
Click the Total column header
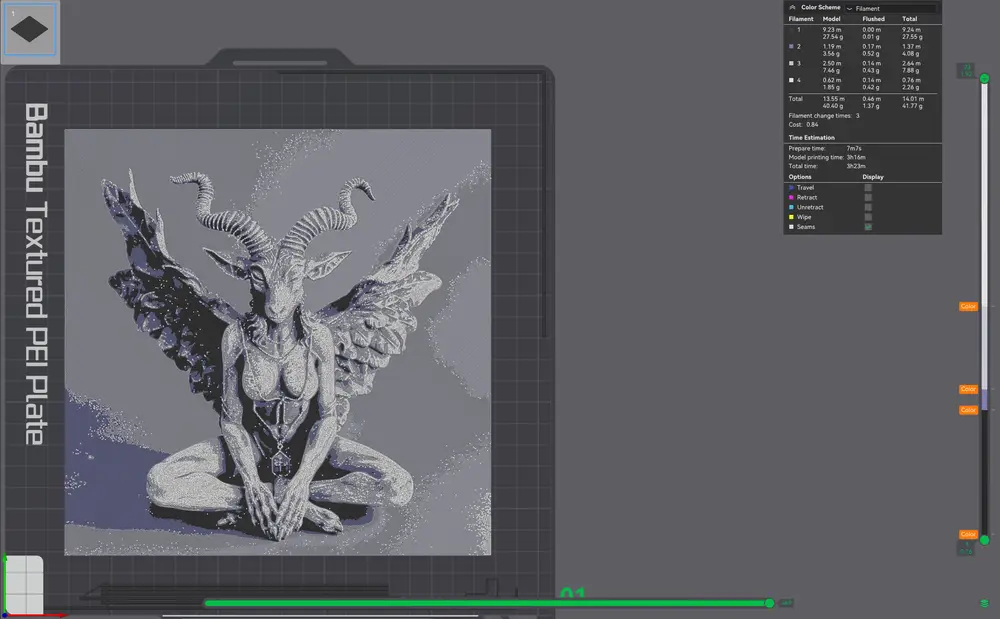point(909,19)
